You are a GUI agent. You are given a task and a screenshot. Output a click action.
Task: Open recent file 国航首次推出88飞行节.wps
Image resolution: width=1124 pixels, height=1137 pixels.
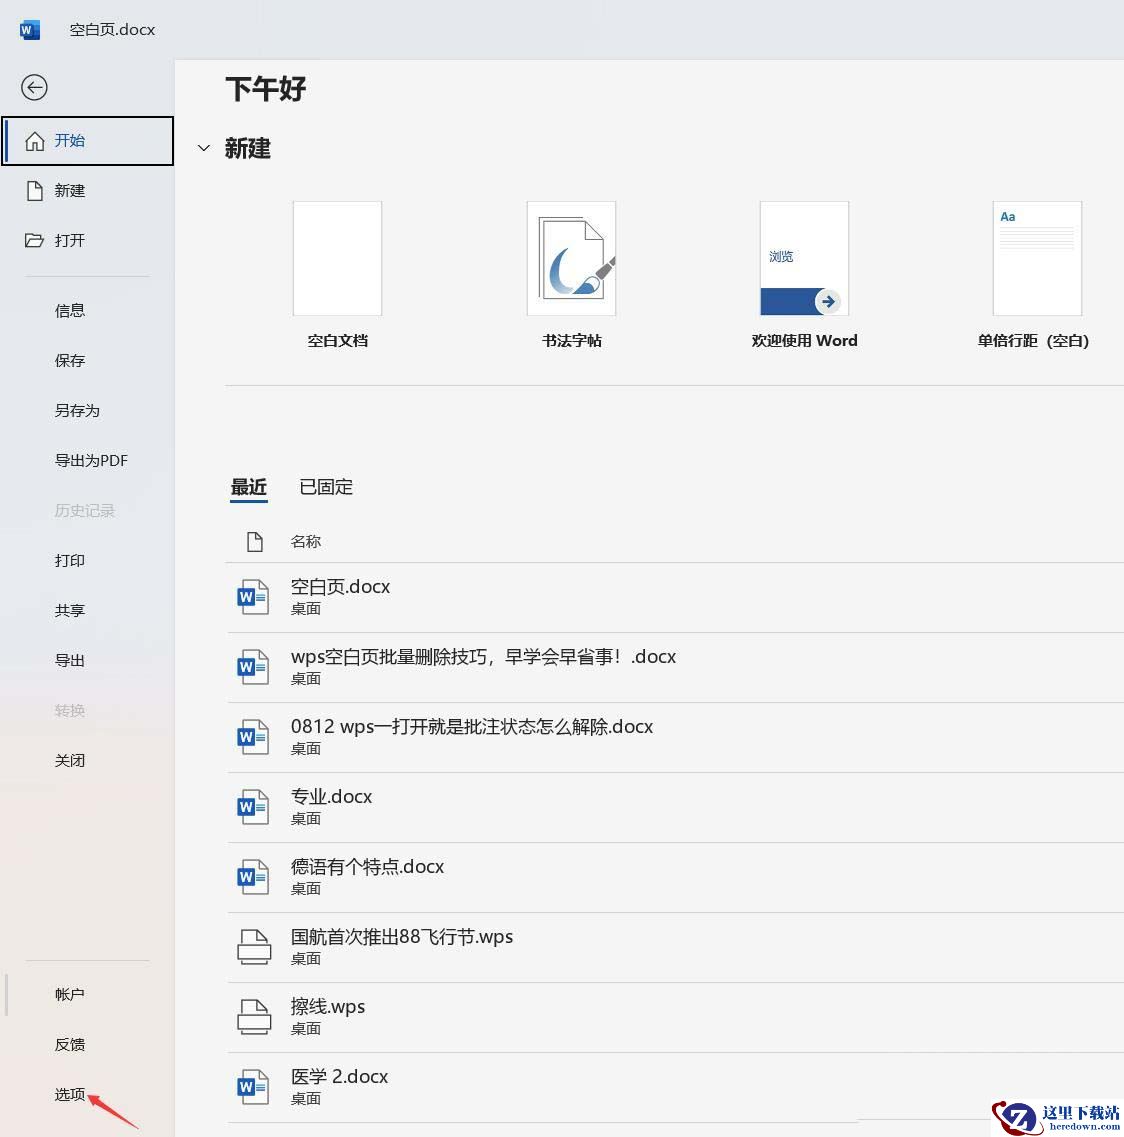tap(675, 947)
